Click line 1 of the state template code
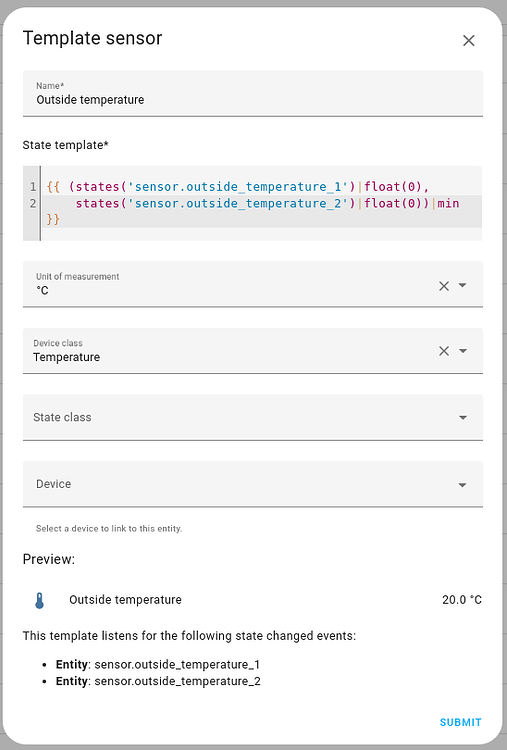 coord(238,187)
